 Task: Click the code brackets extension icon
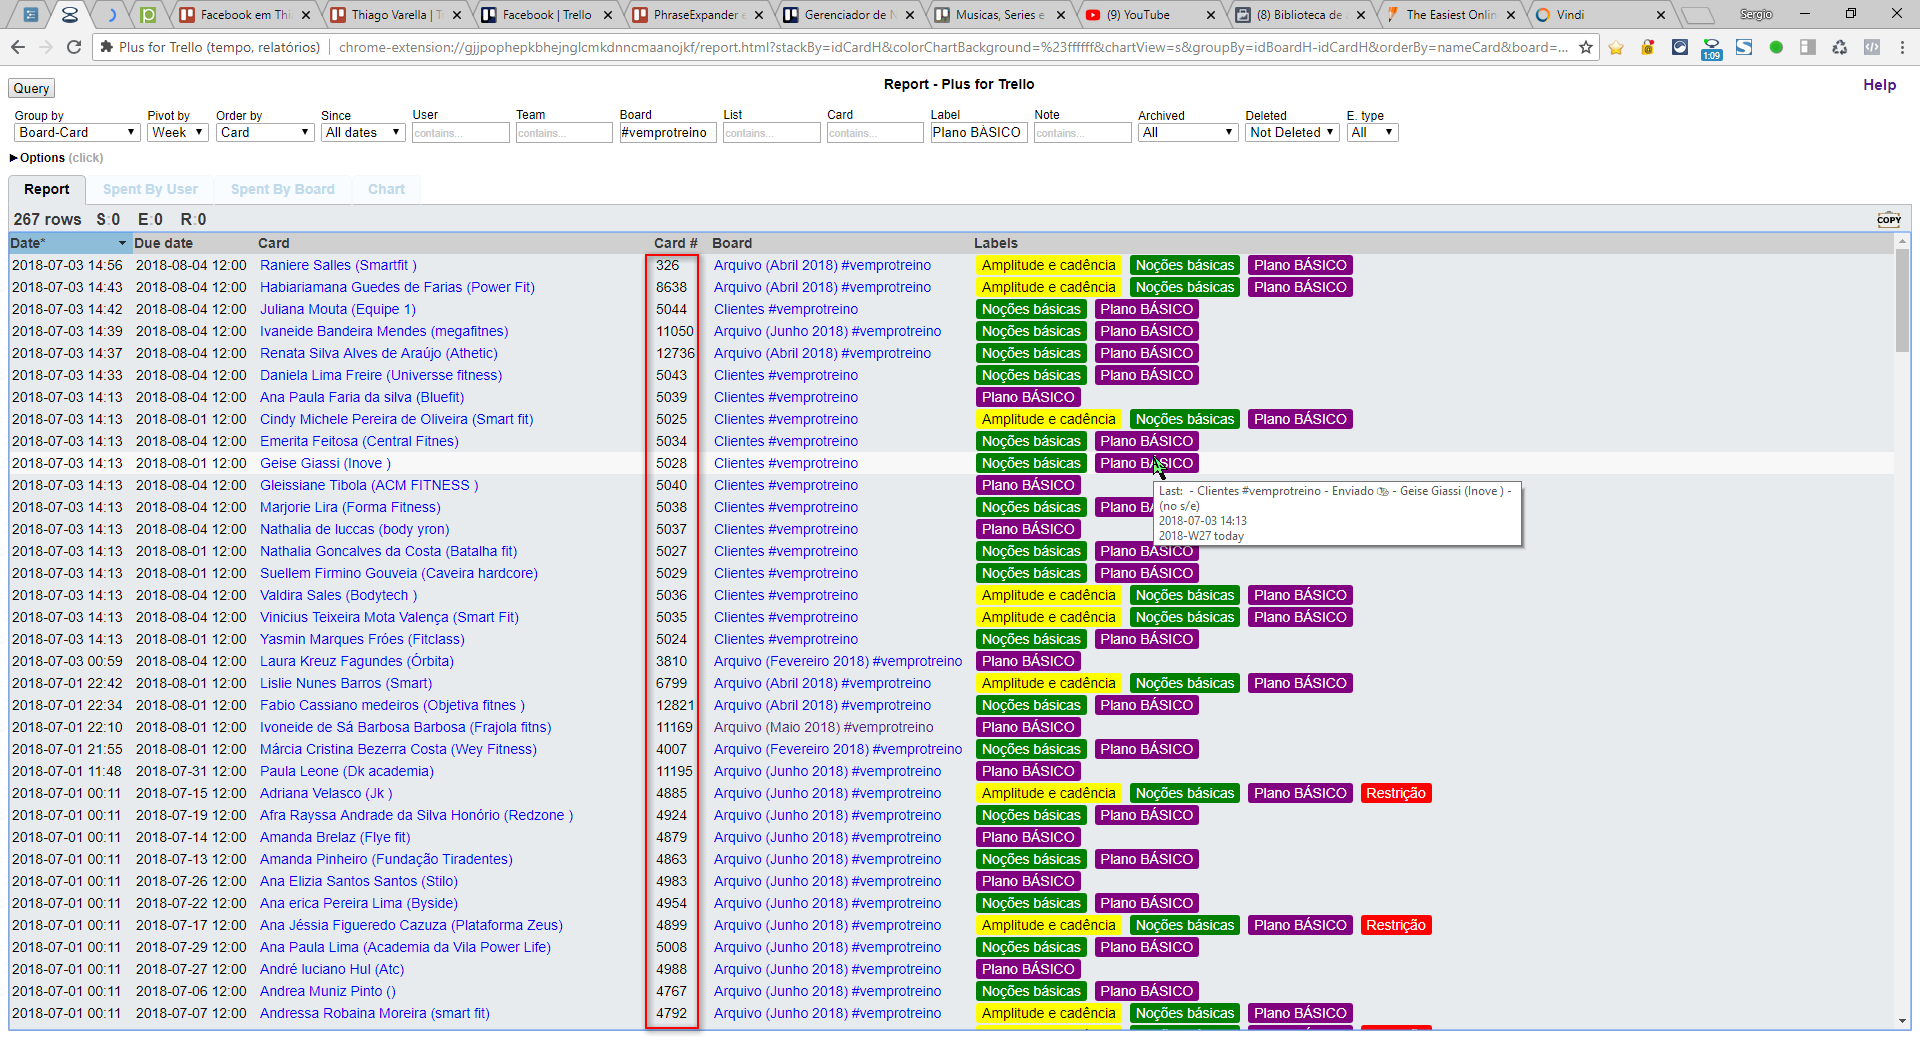pyautogui.click(x=1871, y=47)
